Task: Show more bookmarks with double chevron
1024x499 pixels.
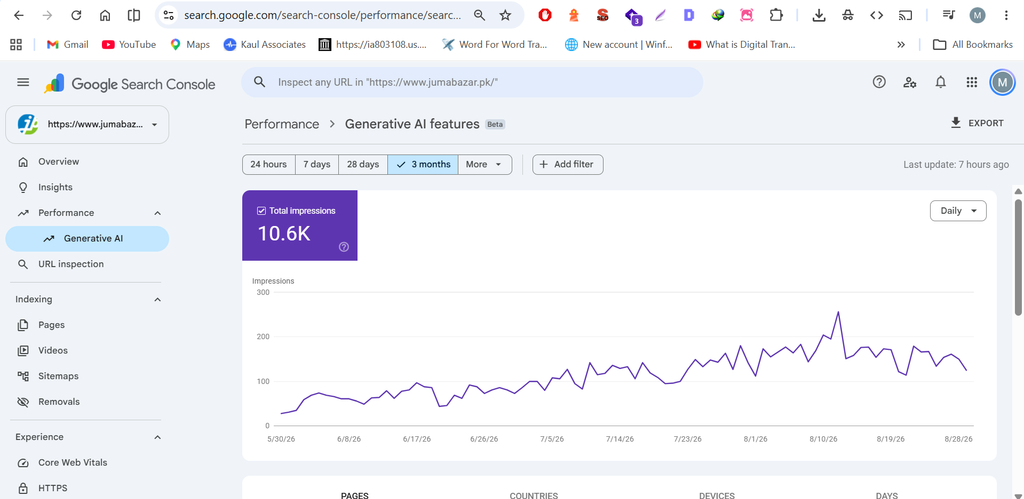Action: [901, 44]
